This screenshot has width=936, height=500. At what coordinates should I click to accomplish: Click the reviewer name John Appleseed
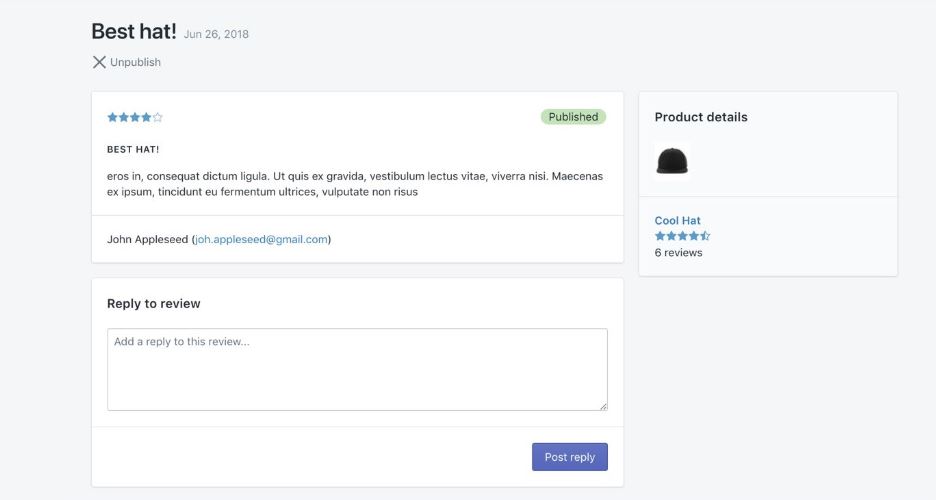(147, 240)
